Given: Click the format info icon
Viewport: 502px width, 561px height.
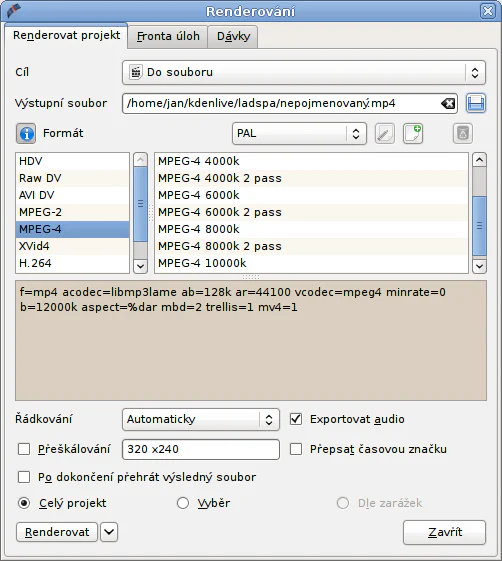Looking at the screenshot, I should (x=26, y=133).
